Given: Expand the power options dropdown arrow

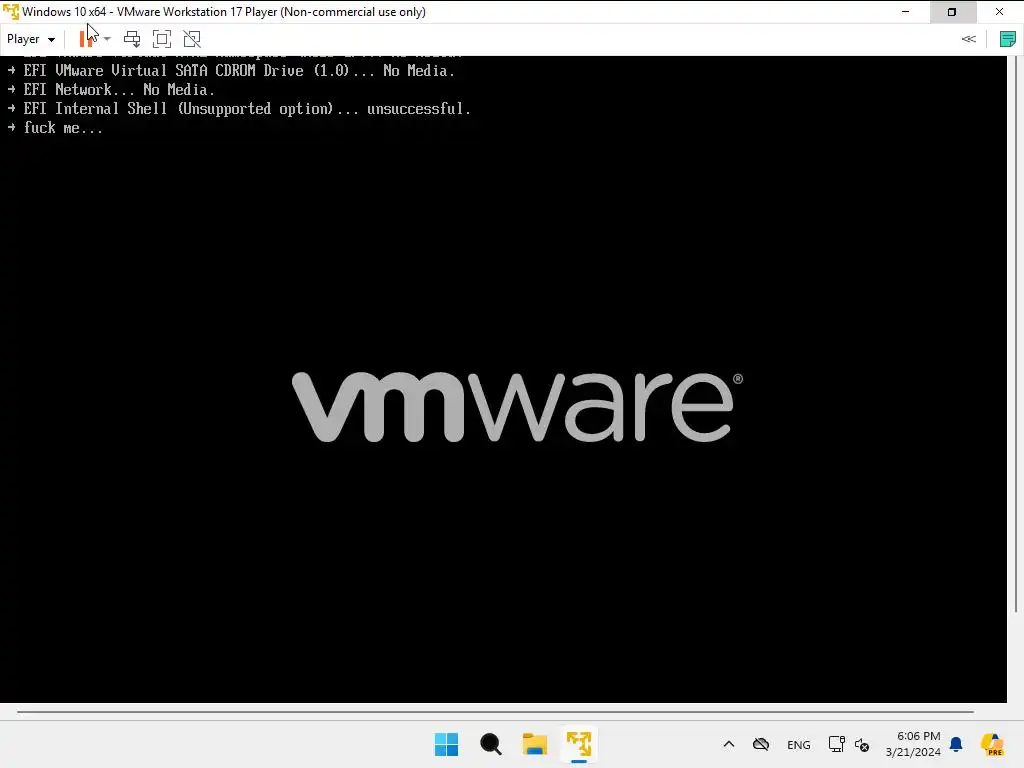Looking at the screenshot, I should coord(107,39).
